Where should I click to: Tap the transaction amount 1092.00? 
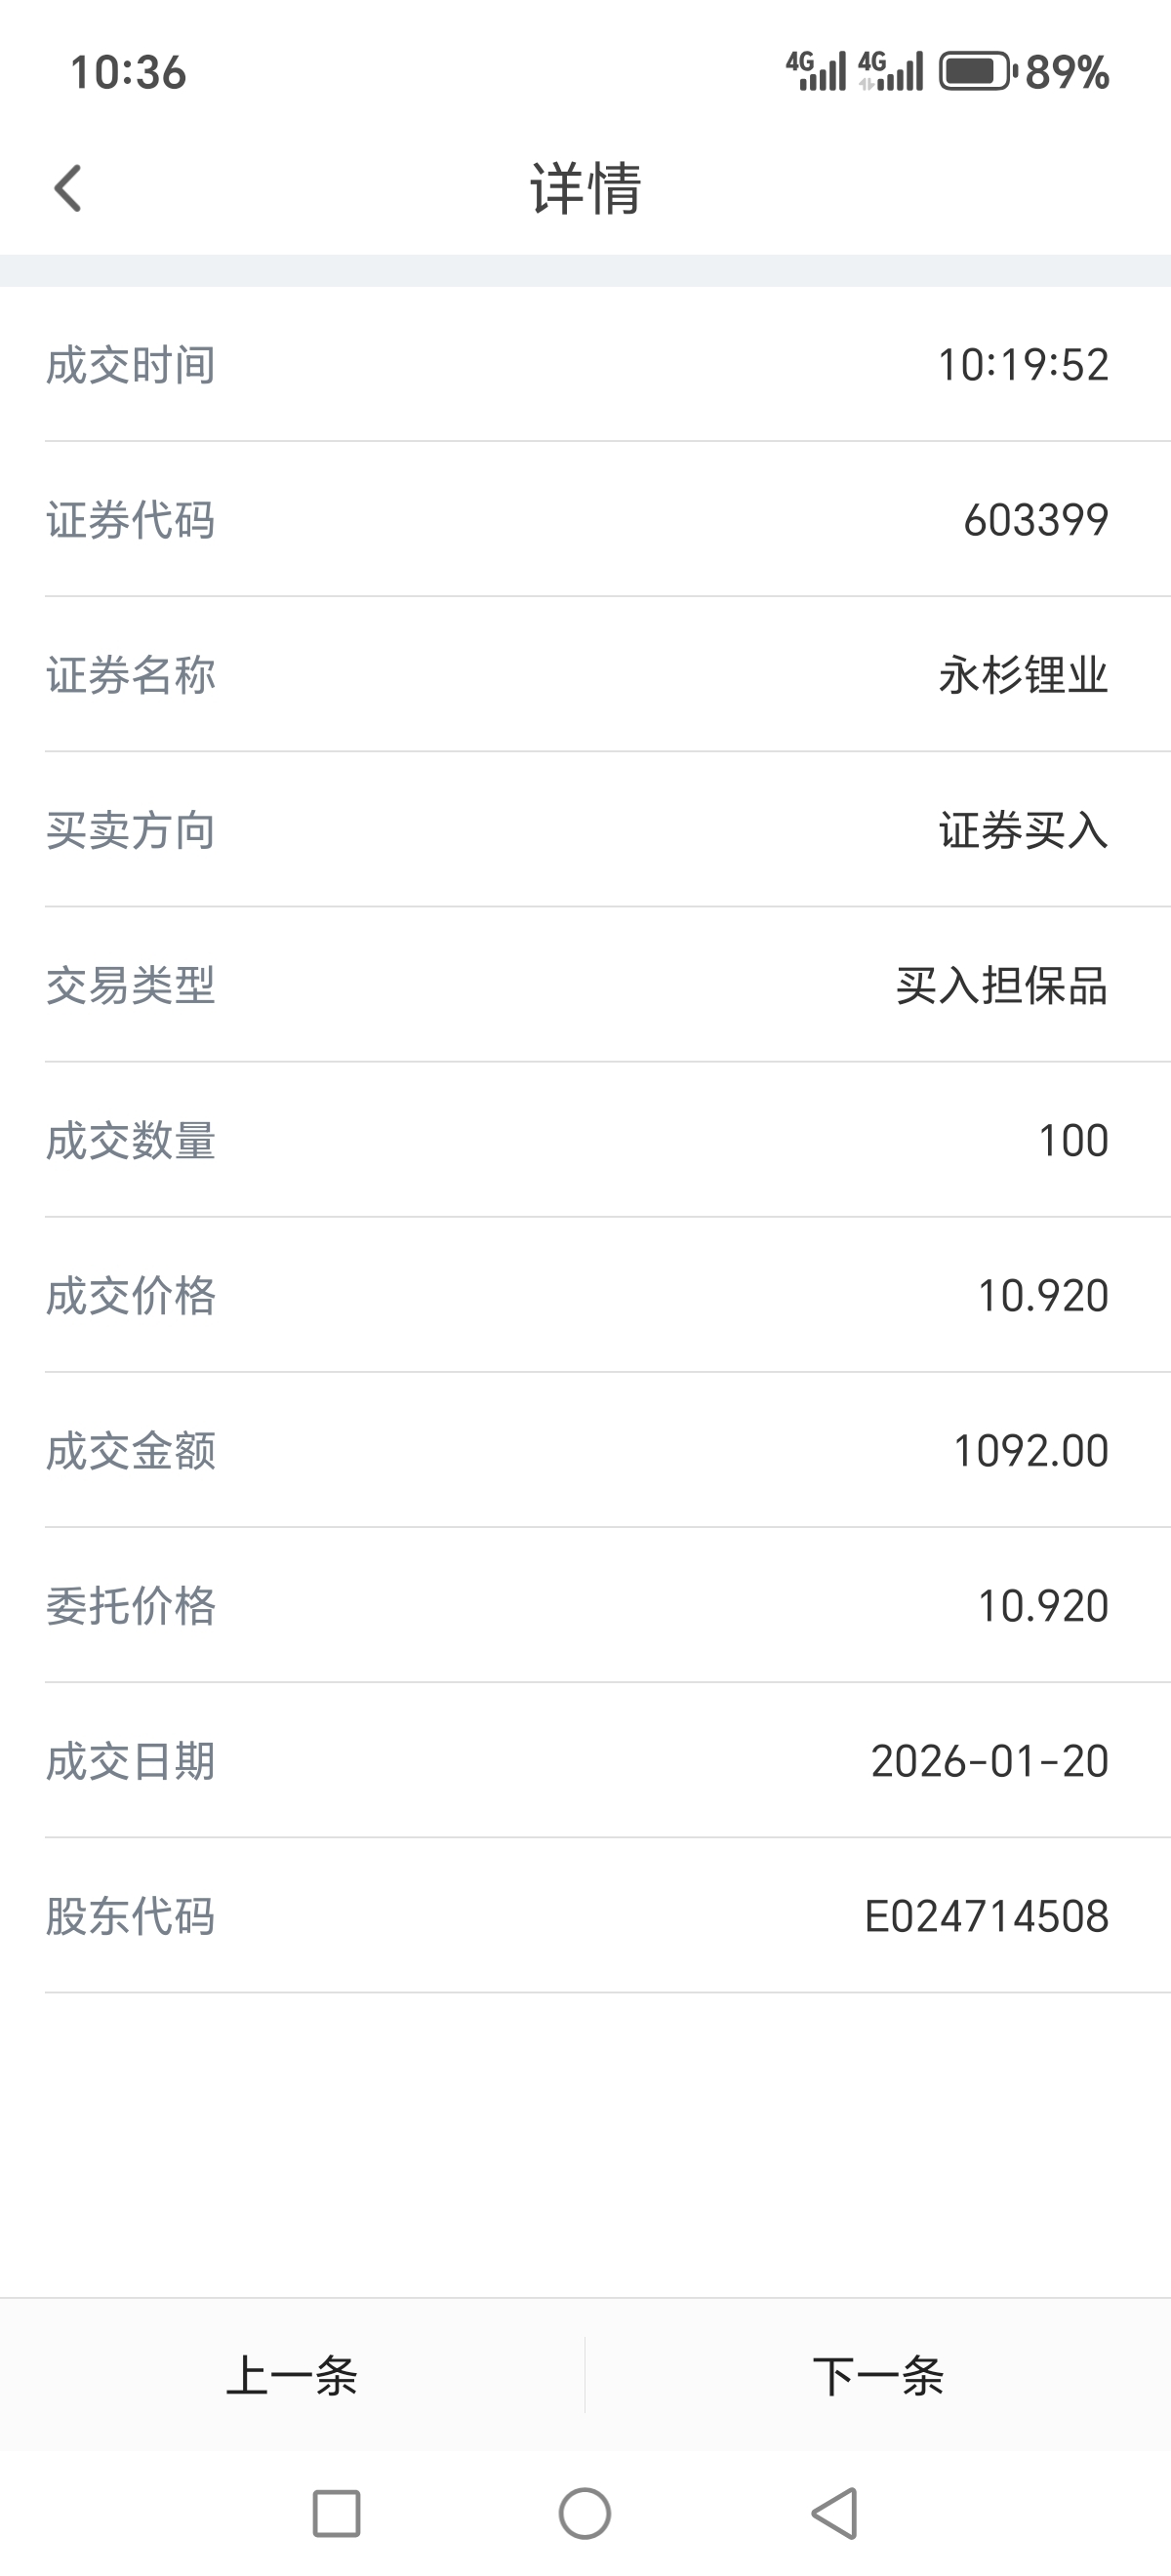point(1031,1451)
